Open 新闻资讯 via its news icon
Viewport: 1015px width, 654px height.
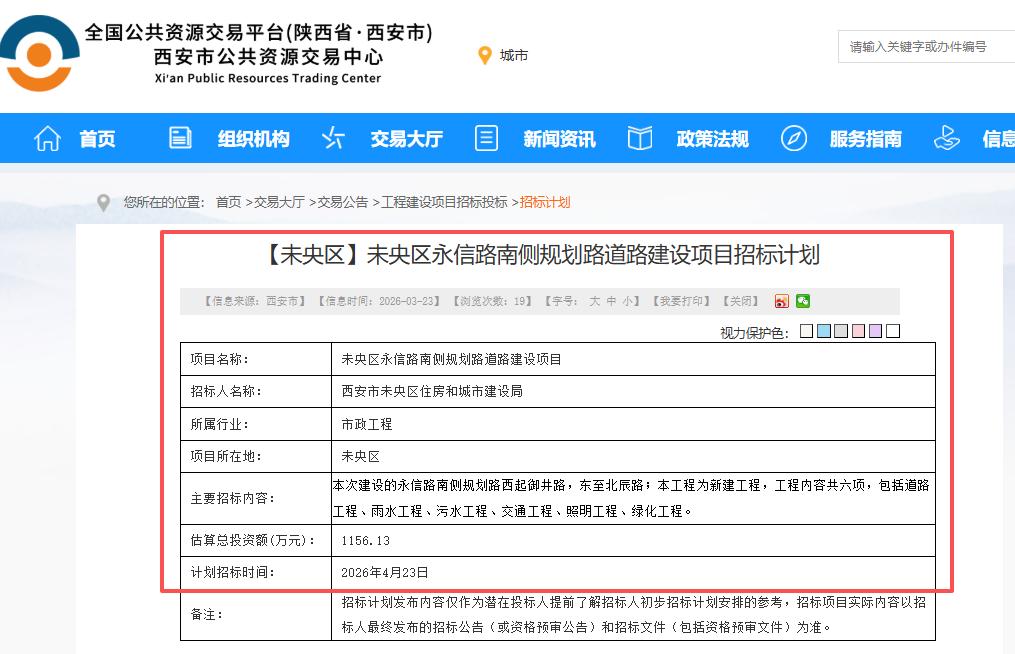point(486,138)
